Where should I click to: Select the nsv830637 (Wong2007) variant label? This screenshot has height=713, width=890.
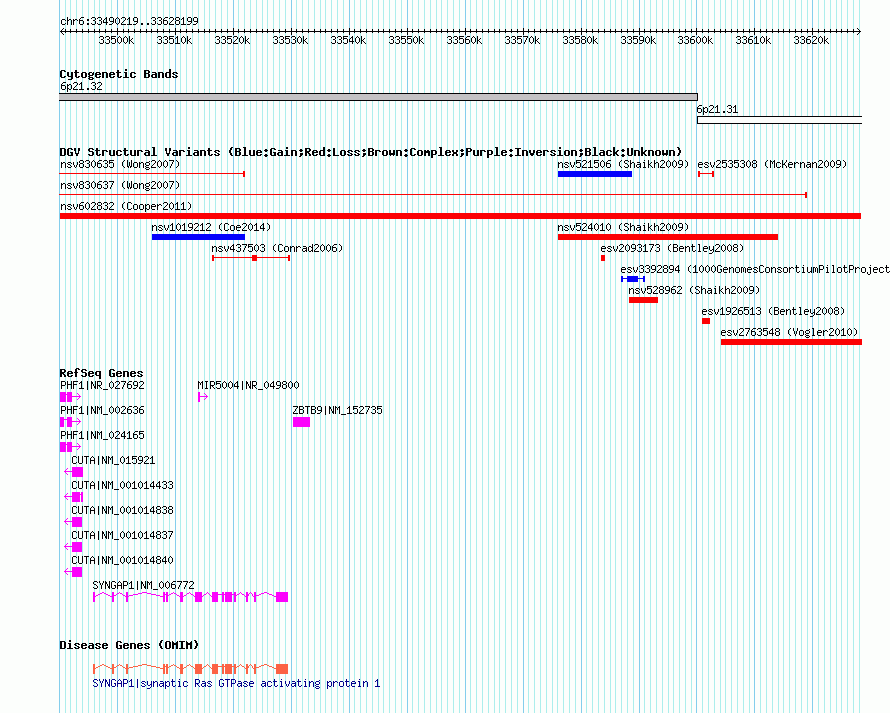[120, 185]
